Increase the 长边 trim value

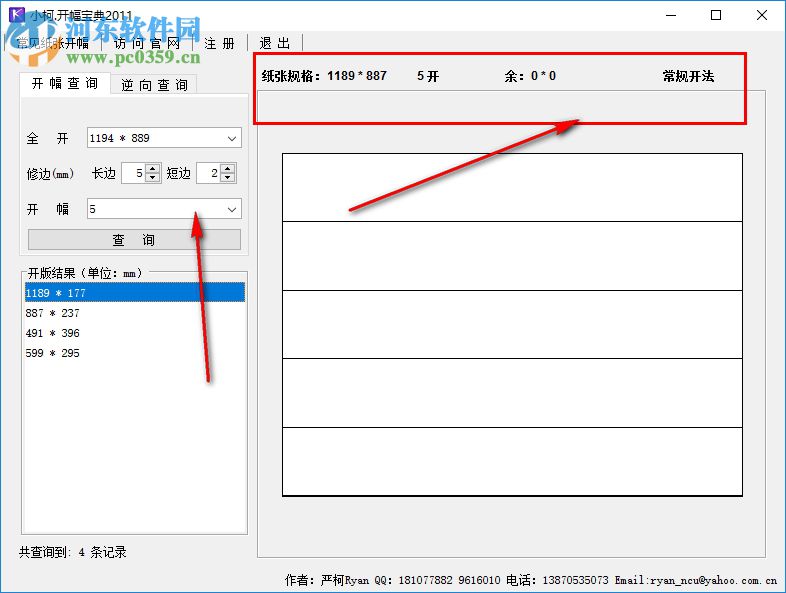coord(153,169)
